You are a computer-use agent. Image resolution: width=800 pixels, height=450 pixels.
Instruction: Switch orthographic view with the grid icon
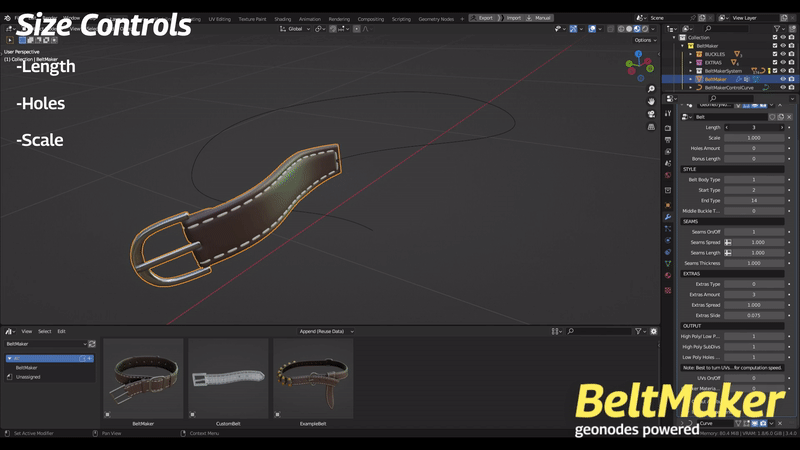click(x=651, y=127)
